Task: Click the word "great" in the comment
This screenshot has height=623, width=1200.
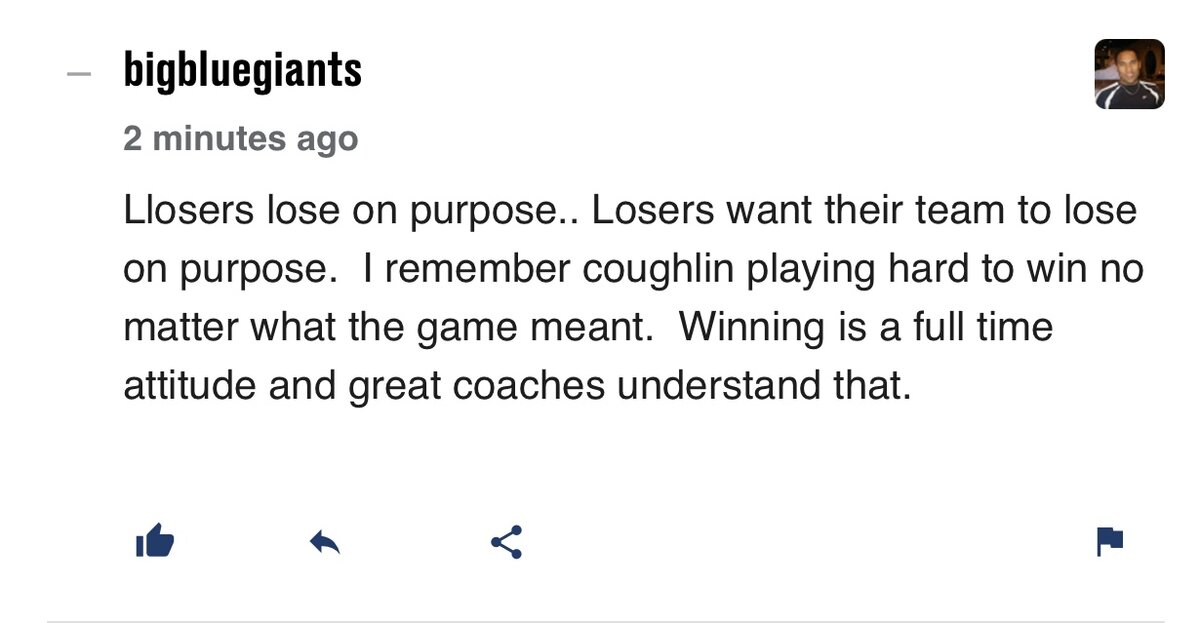Action: pos(393,385)
